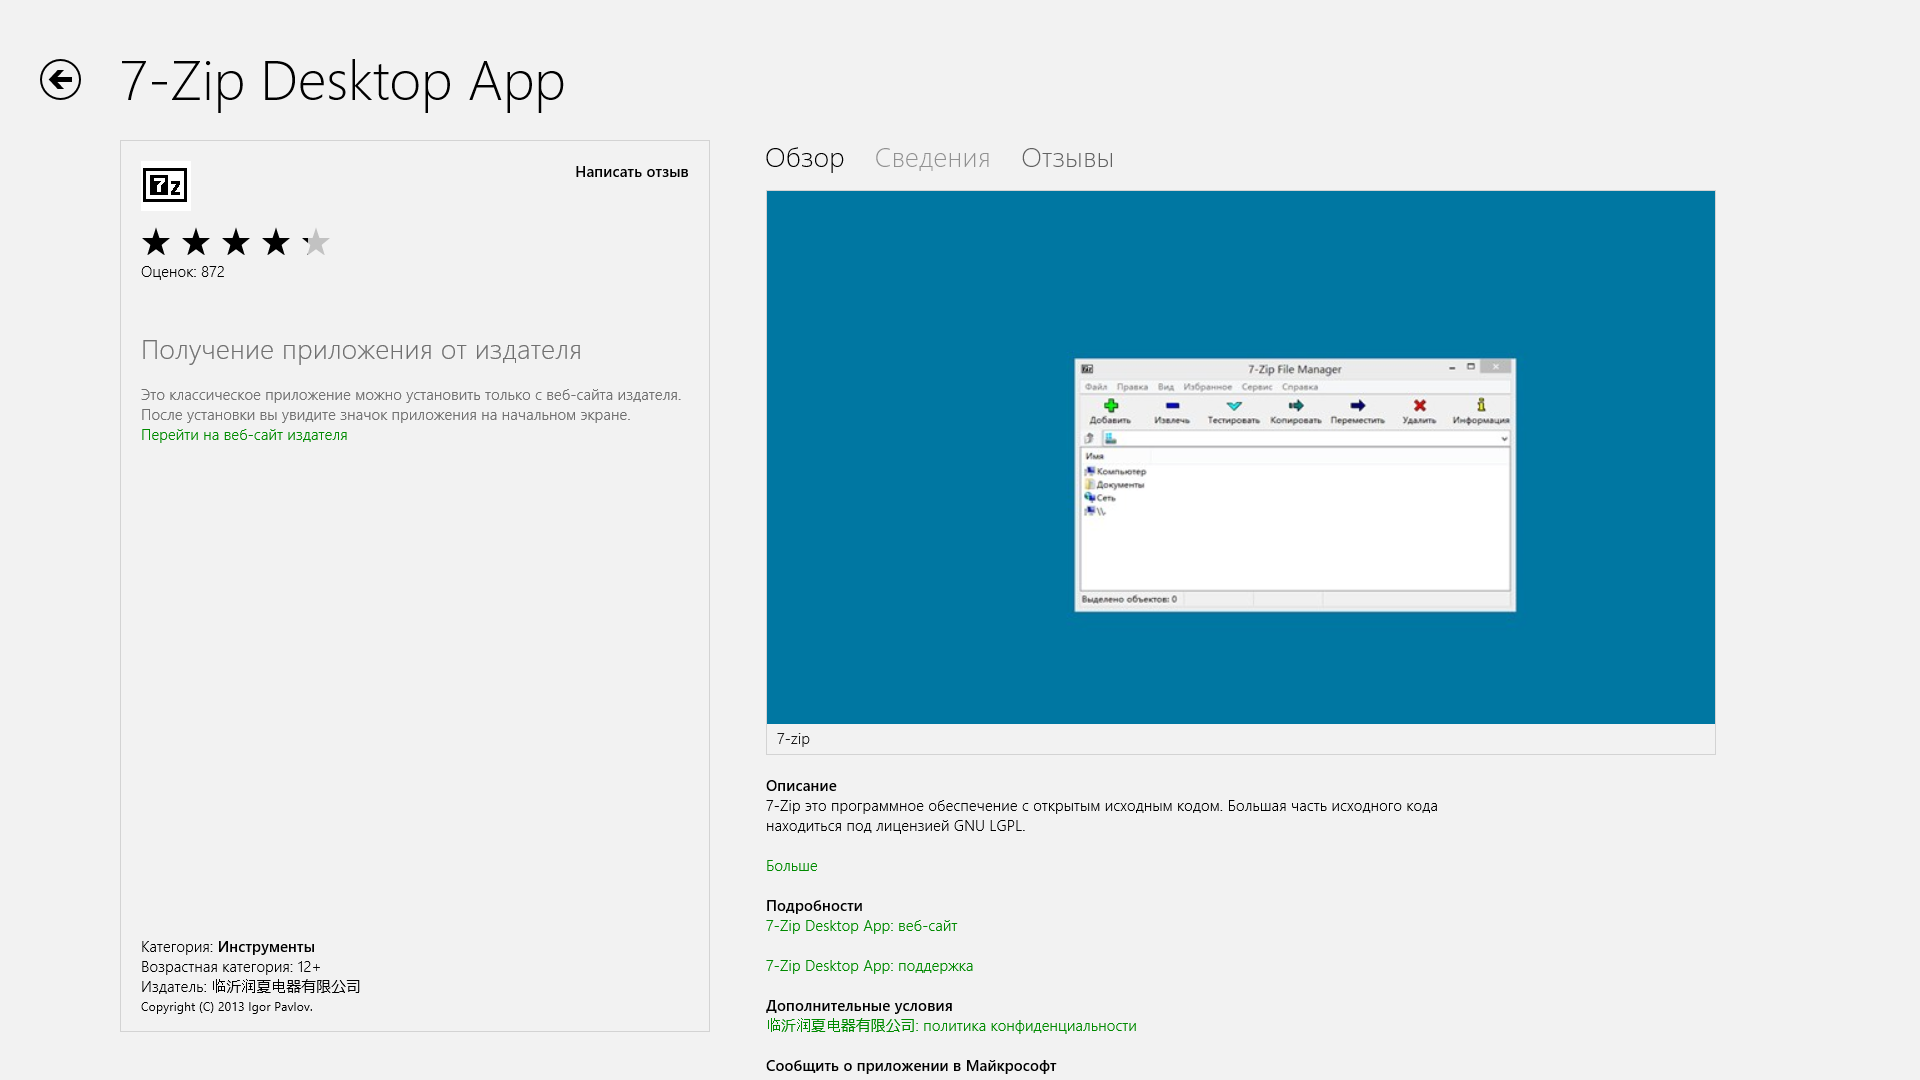Click the Издатель publisher name text
The width and height of the screenshot is (1920, 1080).
click(251, 987)
